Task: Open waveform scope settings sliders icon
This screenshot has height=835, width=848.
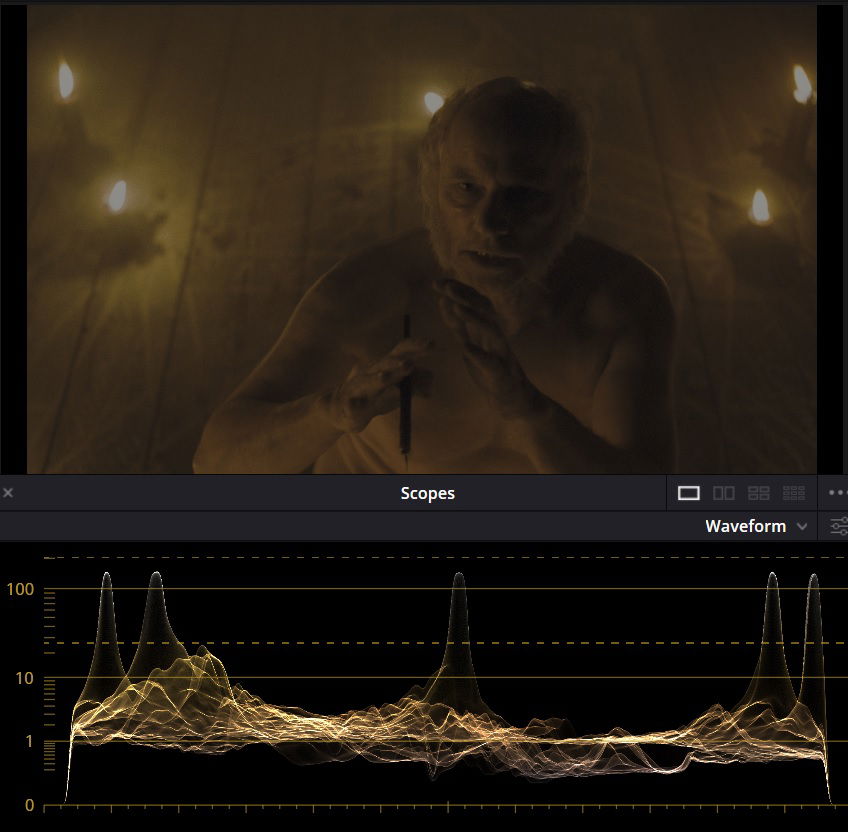Action: click(x=838, y=526)
